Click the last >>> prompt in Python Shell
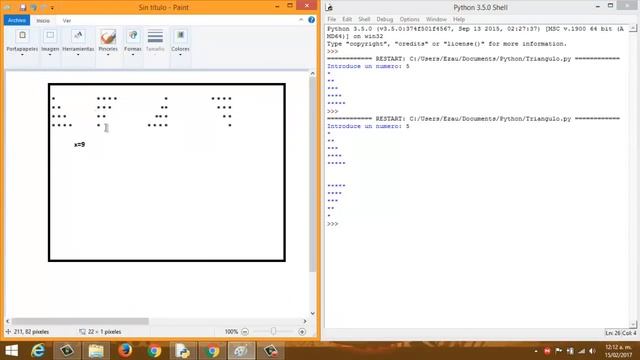The height and width of the screenshot is (360, 640). [x=333, y=224]
